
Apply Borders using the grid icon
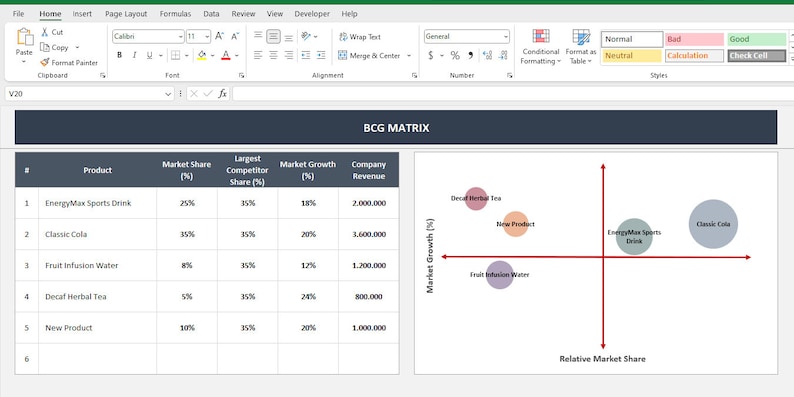(176, 55)
